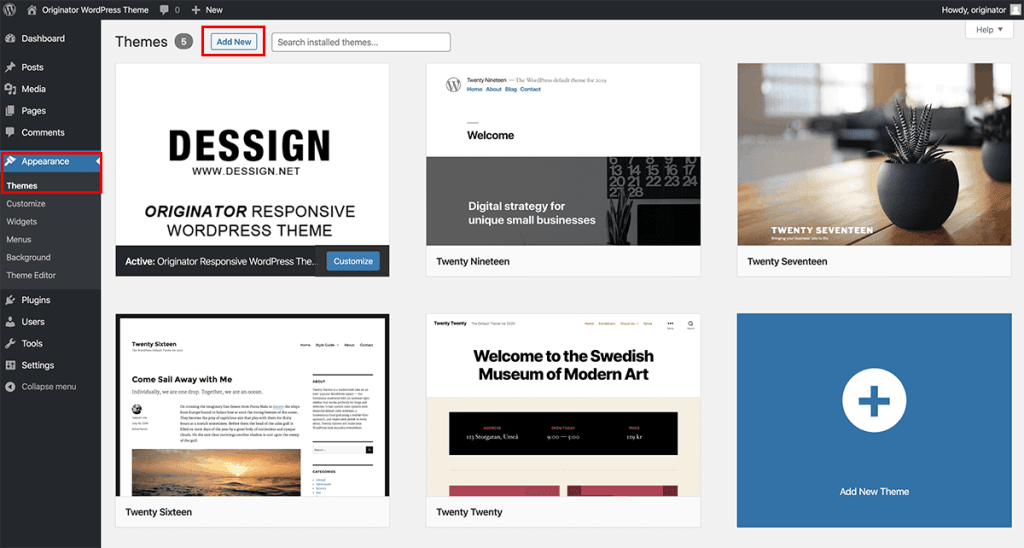
Task: Click the home icon beside the site name
Action: [x=31, y=10]
